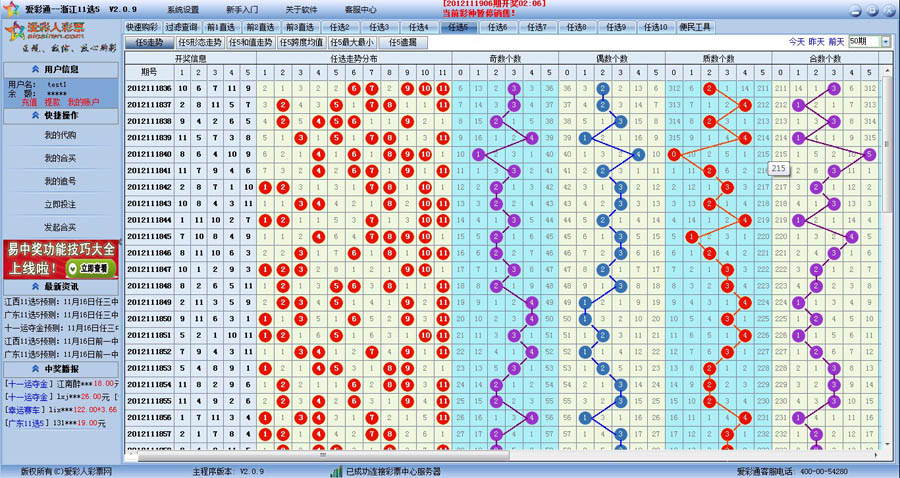Select the 任5最大最小 chart button

click(x=352, y=42)
